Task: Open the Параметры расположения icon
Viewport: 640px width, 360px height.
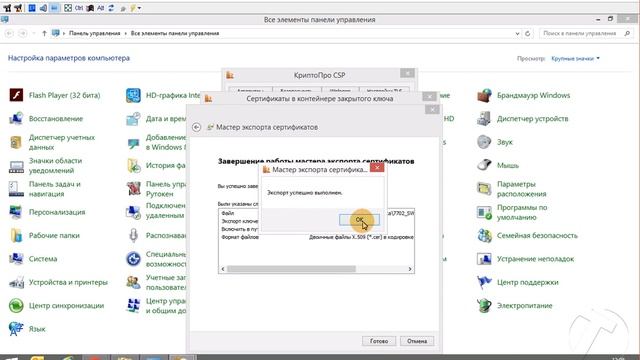Action: click(x=484, y=189)
